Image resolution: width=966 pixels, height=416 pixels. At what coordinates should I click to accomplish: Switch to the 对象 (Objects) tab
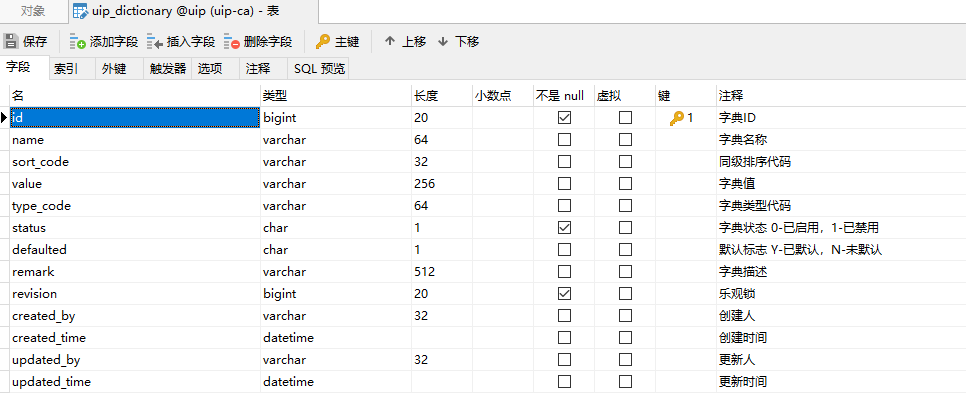[x=33, y=11]
